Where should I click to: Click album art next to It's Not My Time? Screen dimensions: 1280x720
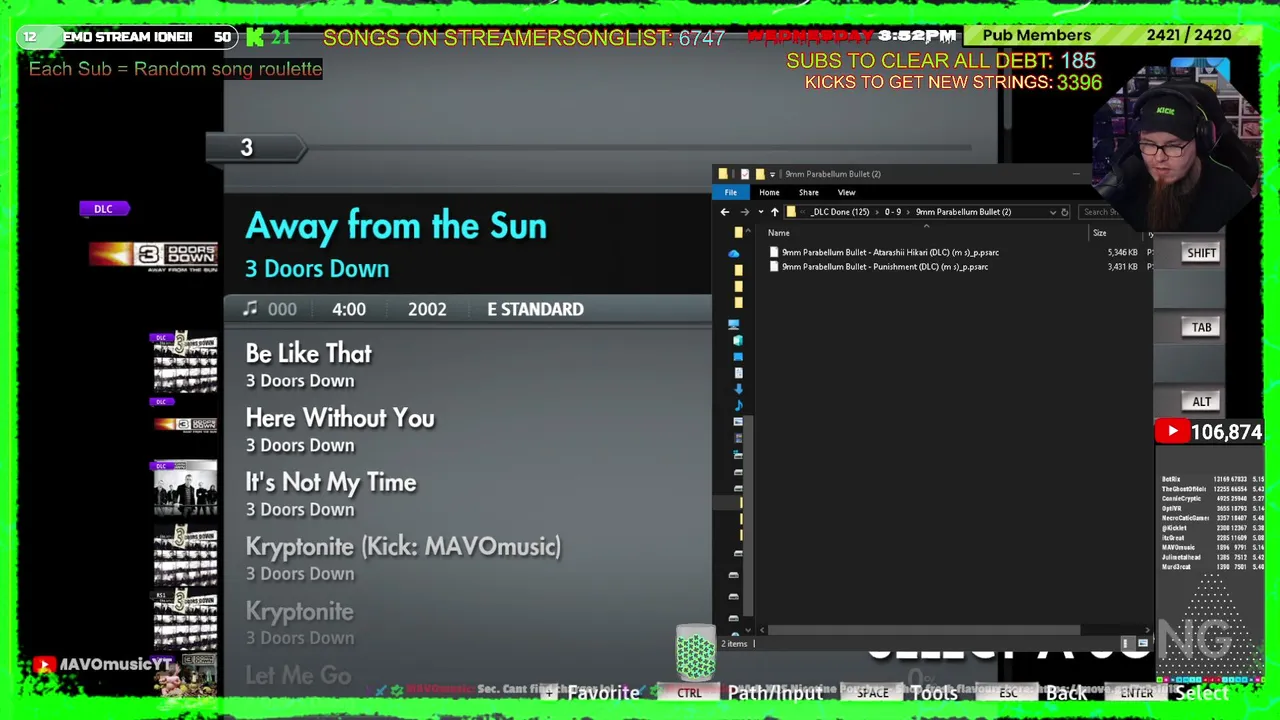tap(185, 490)
